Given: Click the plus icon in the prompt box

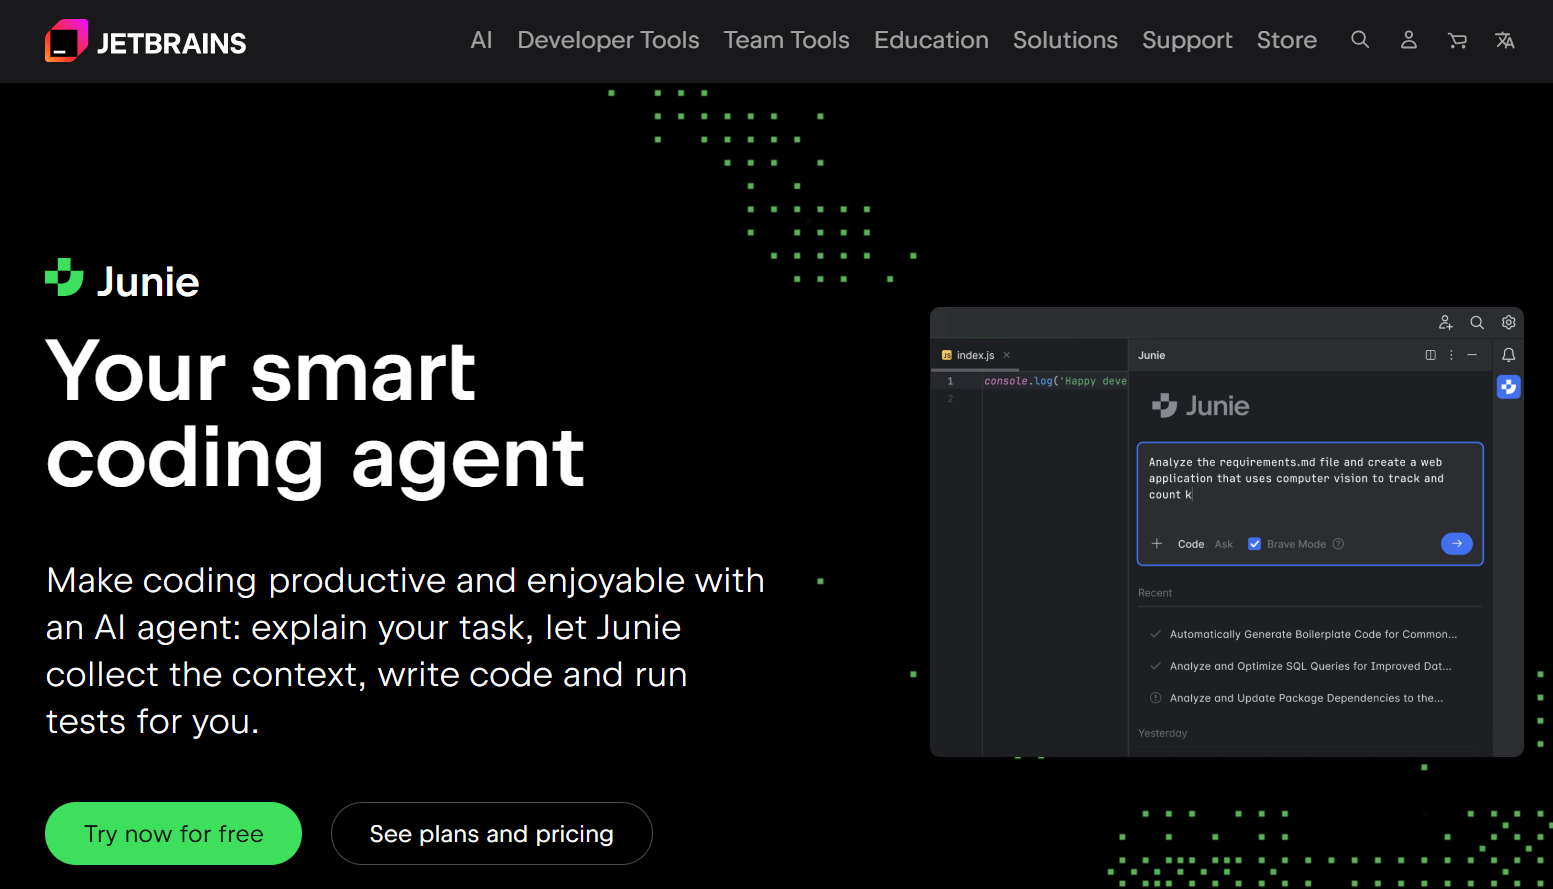Looking at the screenshot, I should click(x=1157, y=543).
